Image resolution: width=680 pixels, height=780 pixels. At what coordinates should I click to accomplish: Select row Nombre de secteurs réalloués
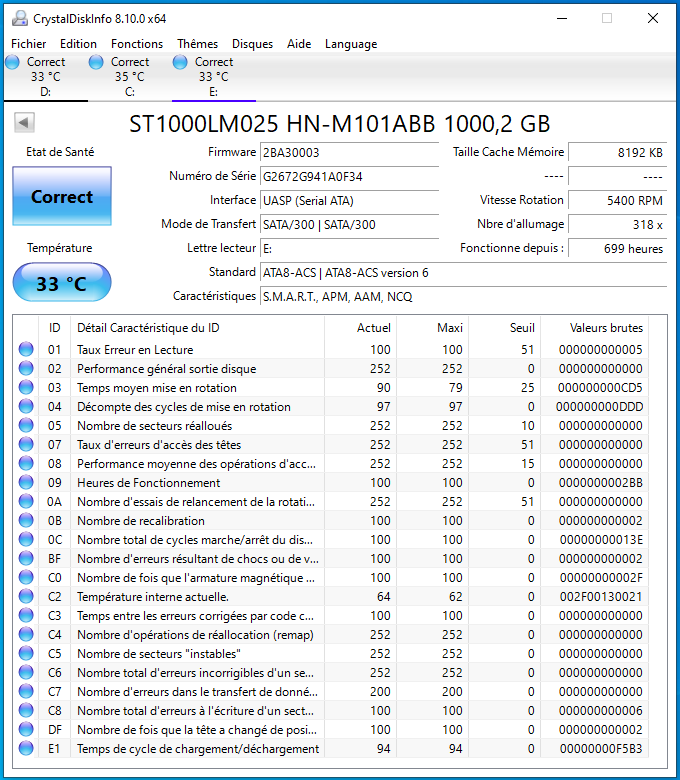point(331,425)
